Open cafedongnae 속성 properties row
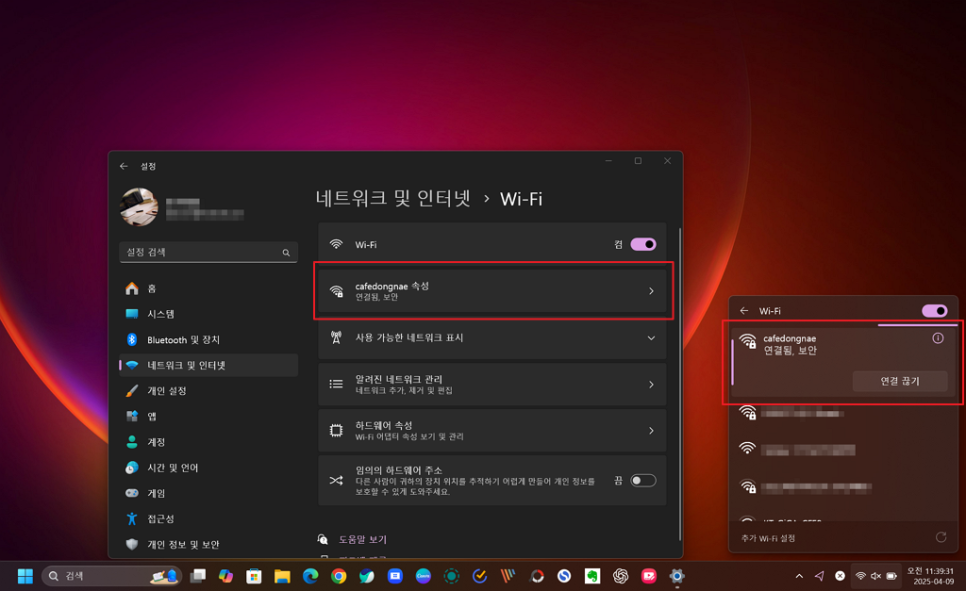The image size is (966, 591). (492, 291)
